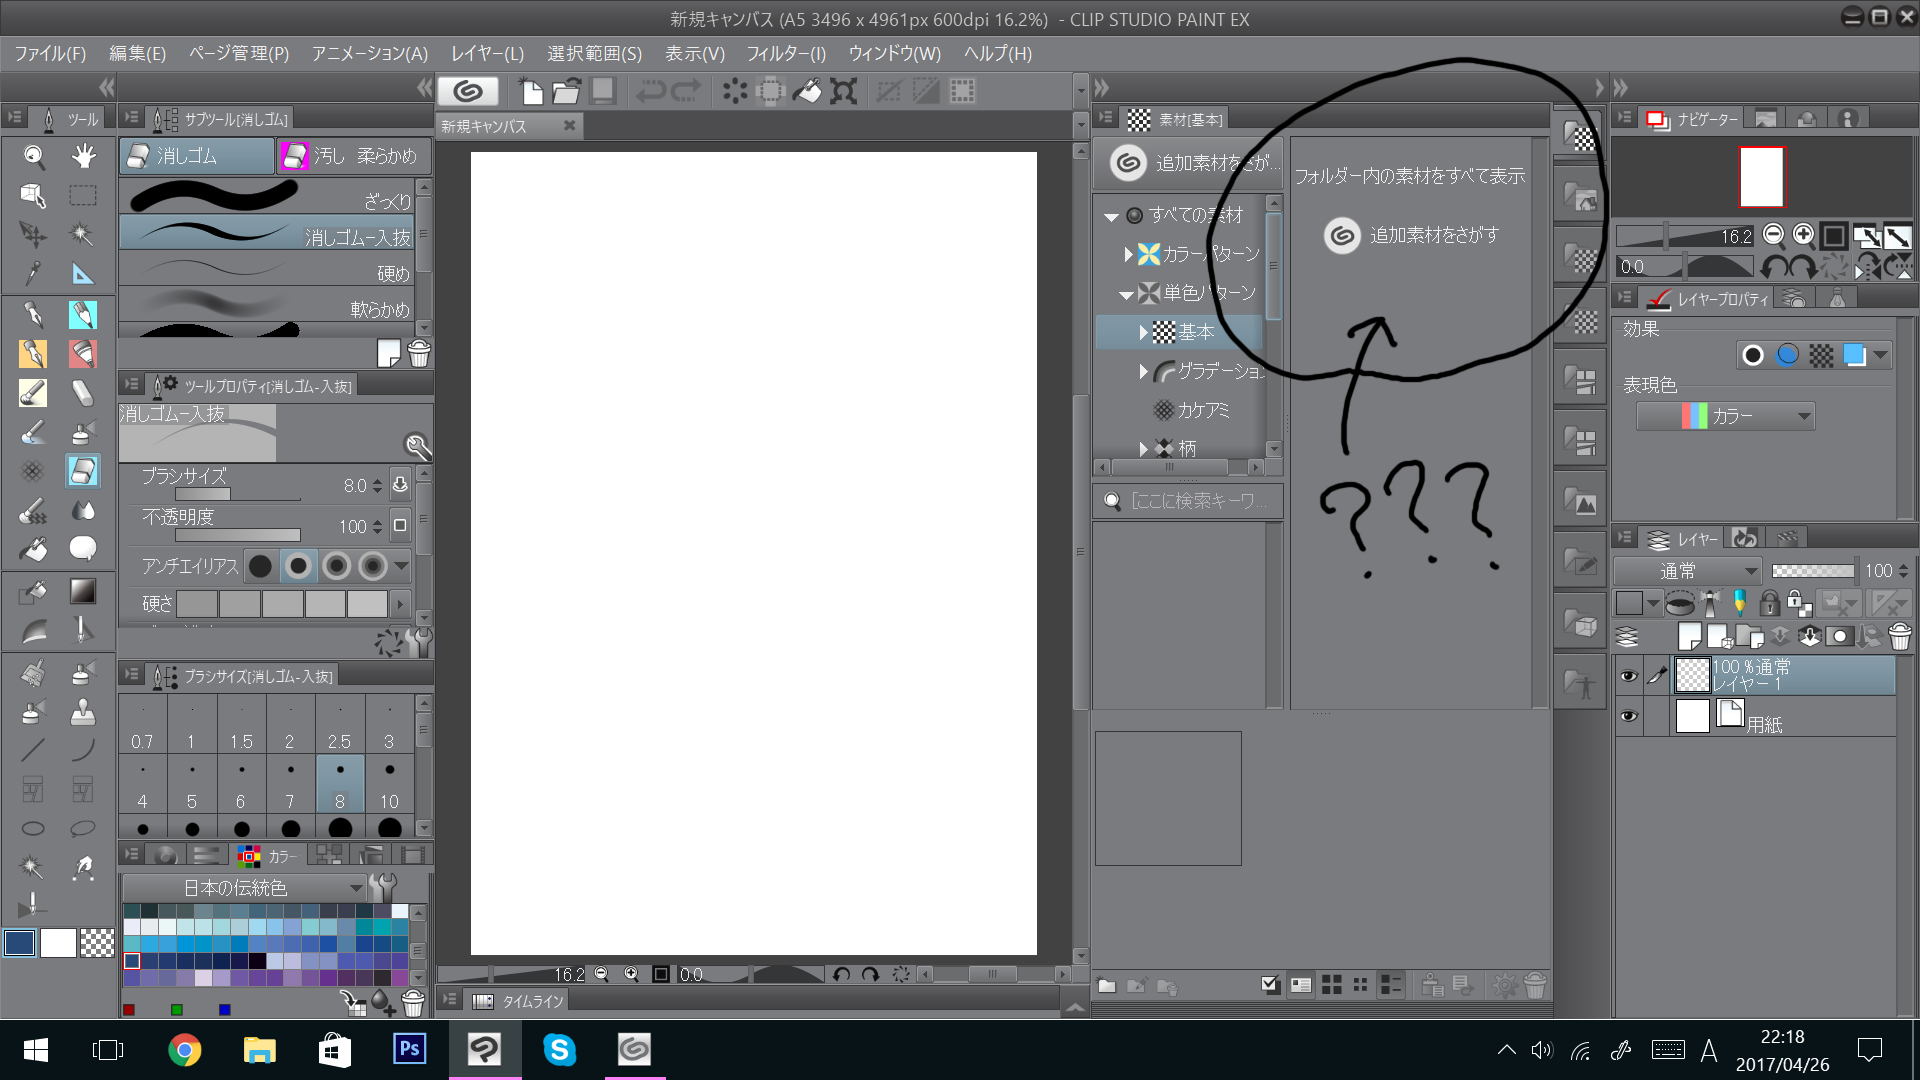Viewport: 1920px width, 1080px height.
Task: Select the strongest anti-aliasing radio option
Action: pyautogui.click(x=373, y=567)
